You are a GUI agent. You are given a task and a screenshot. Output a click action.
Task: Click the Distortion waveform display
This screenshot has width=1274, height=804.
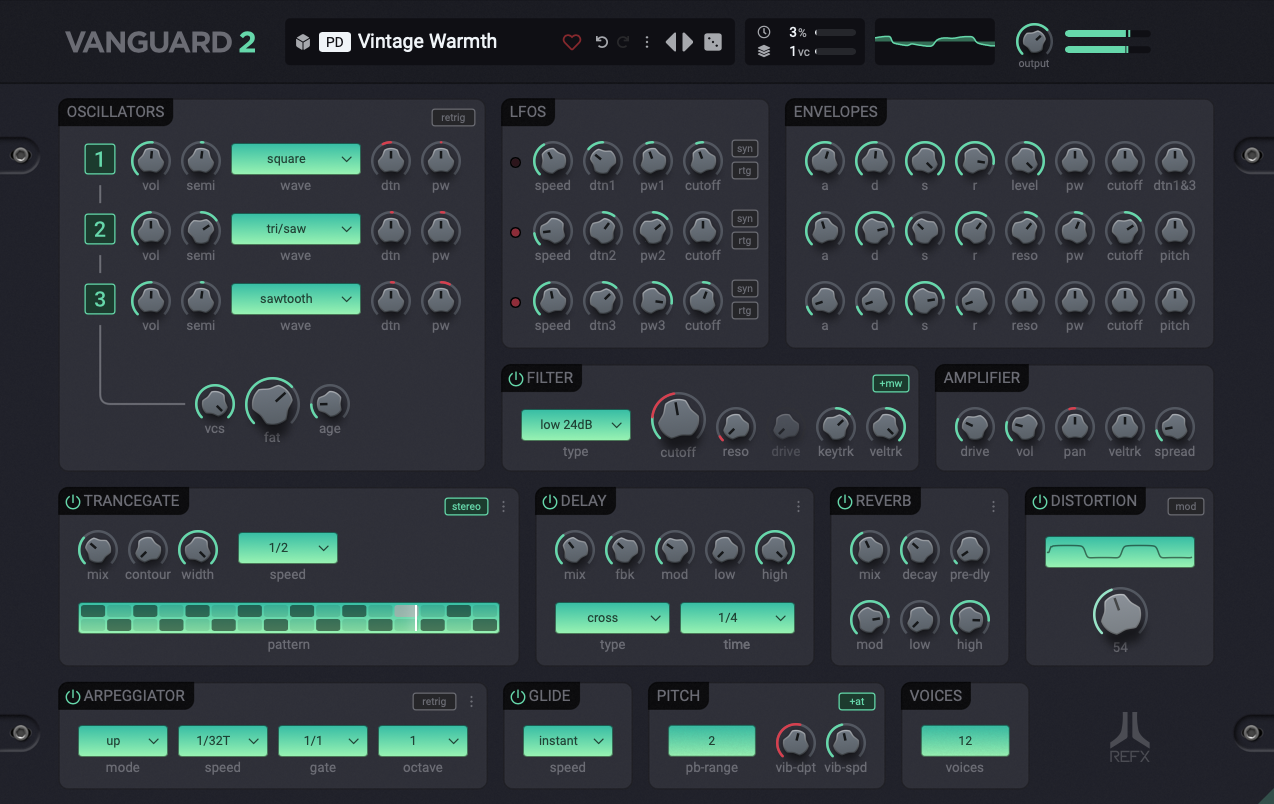point(1120,552)
